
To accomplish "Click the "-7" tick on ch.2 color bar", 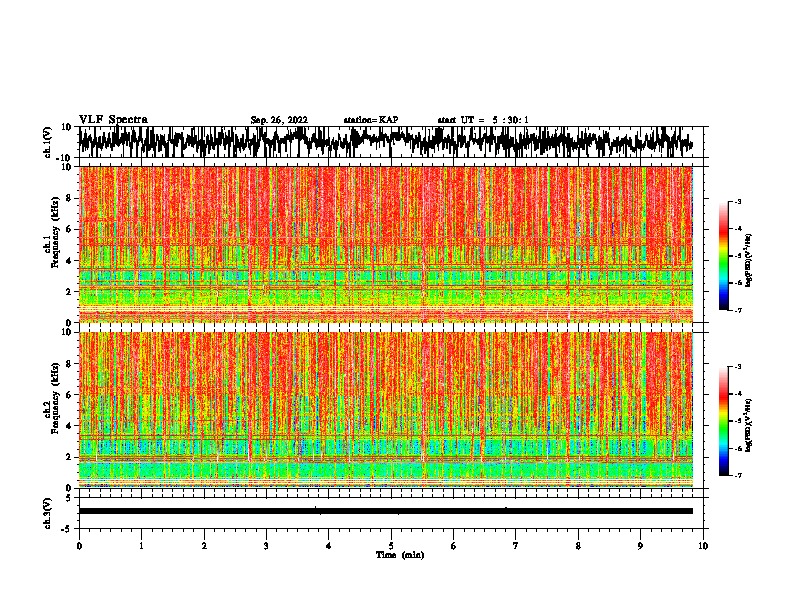I will tap(737, 476).
